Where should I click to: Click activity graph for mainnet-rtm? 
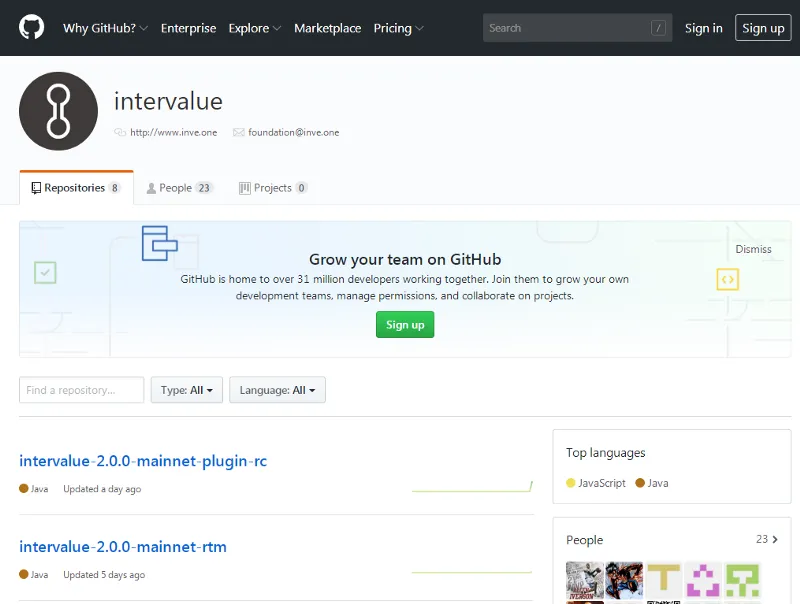[472, 572]
